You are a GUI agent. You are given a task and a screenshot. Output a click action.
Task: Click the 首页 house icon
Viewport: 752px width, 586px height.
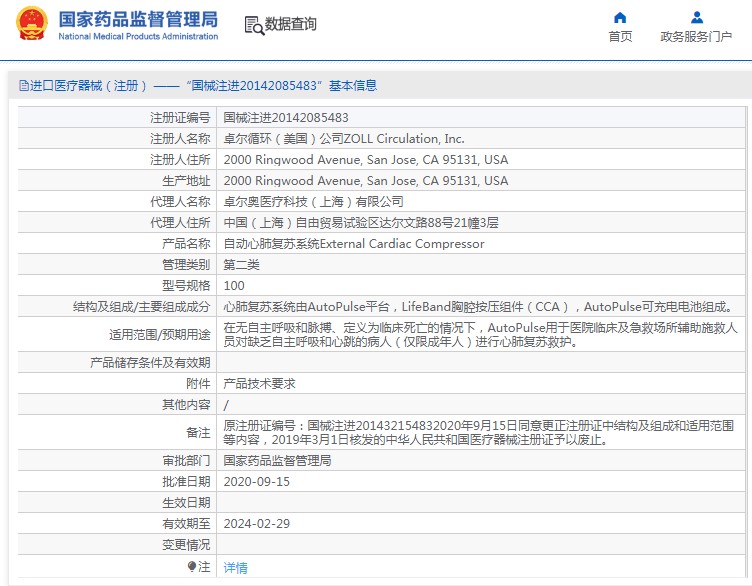pos(620,17)
